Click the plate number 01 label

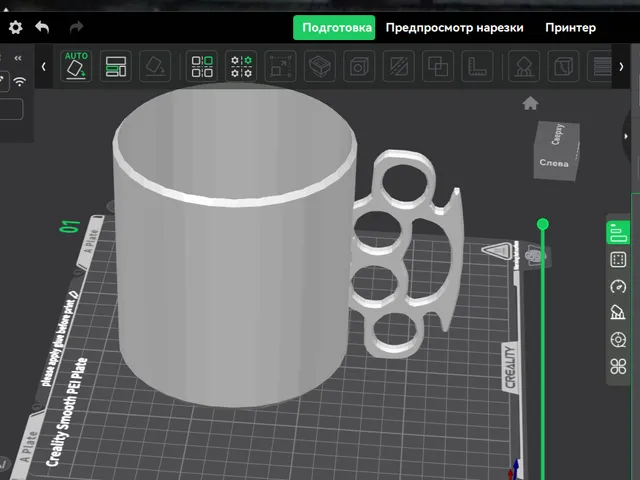point(70,227)
